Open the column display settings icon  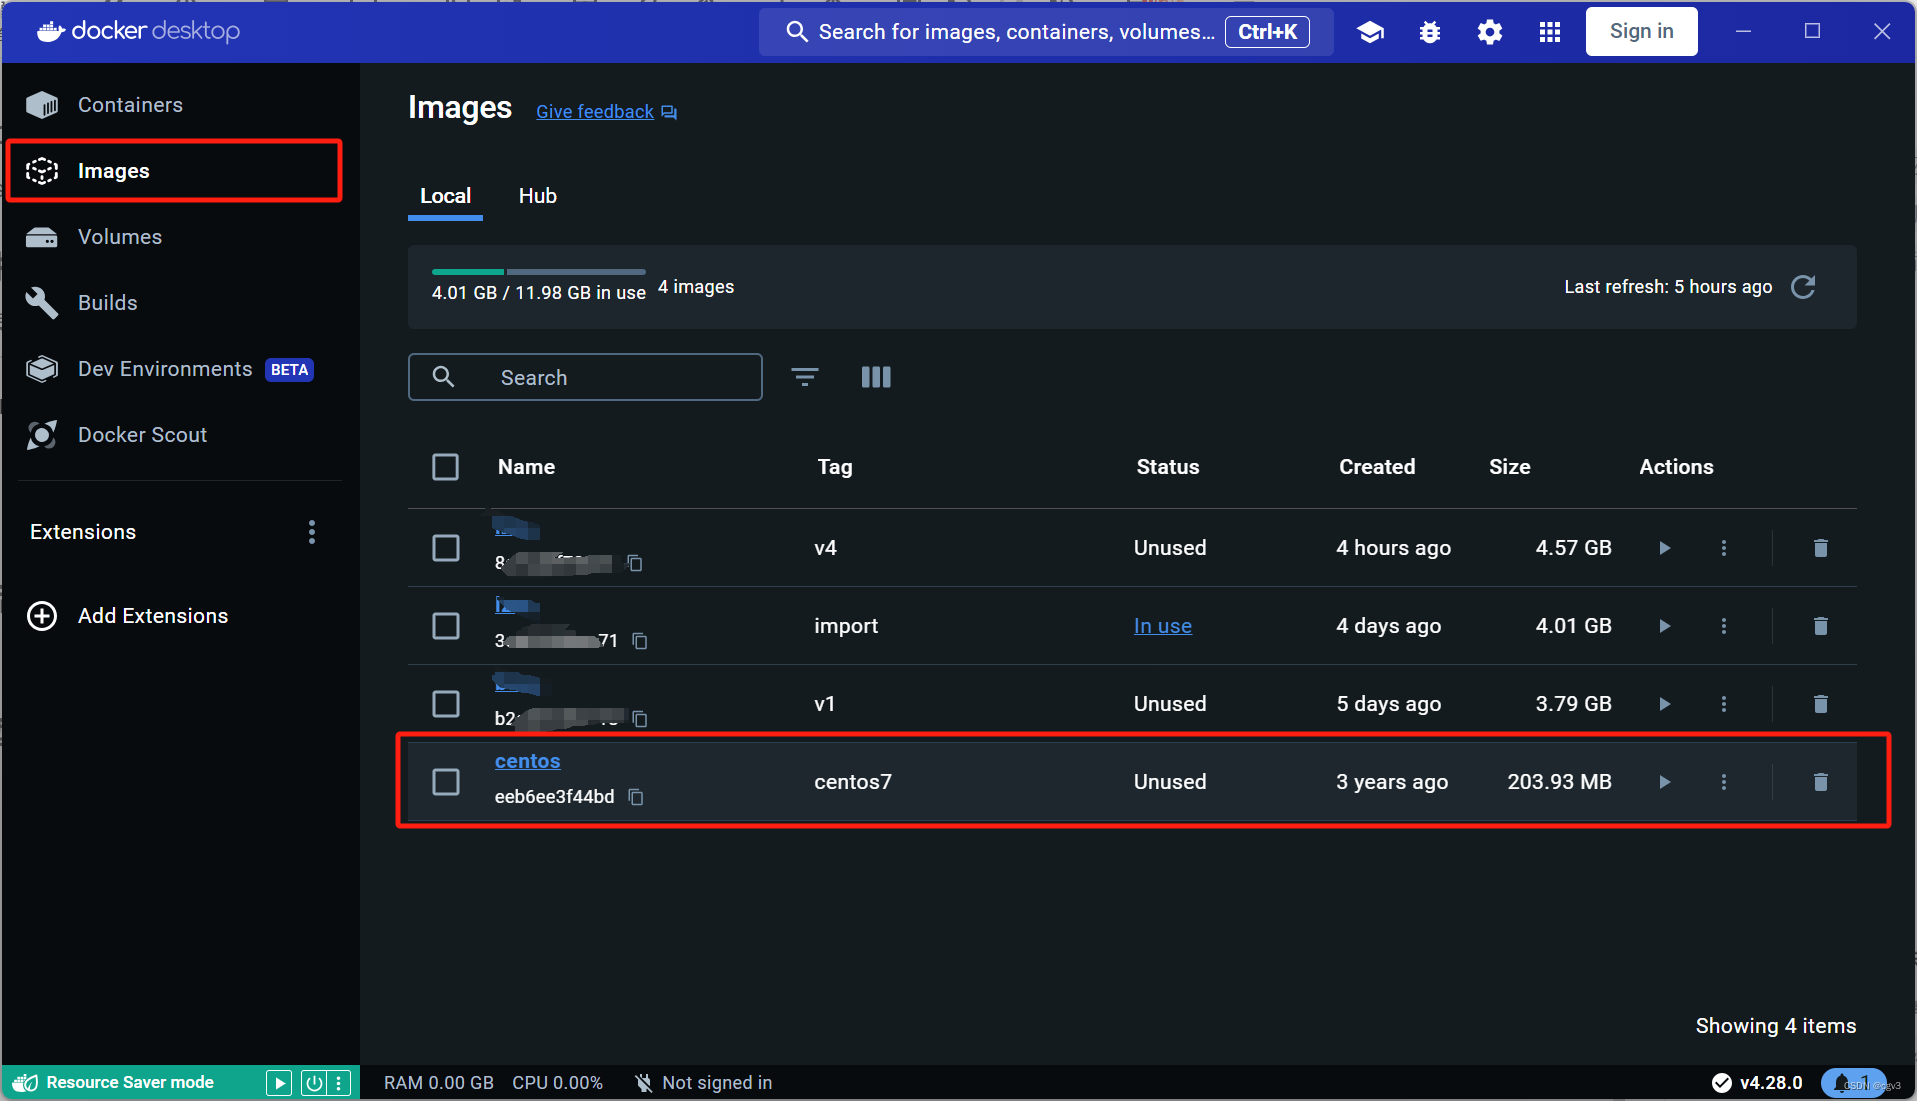[876, 377]
